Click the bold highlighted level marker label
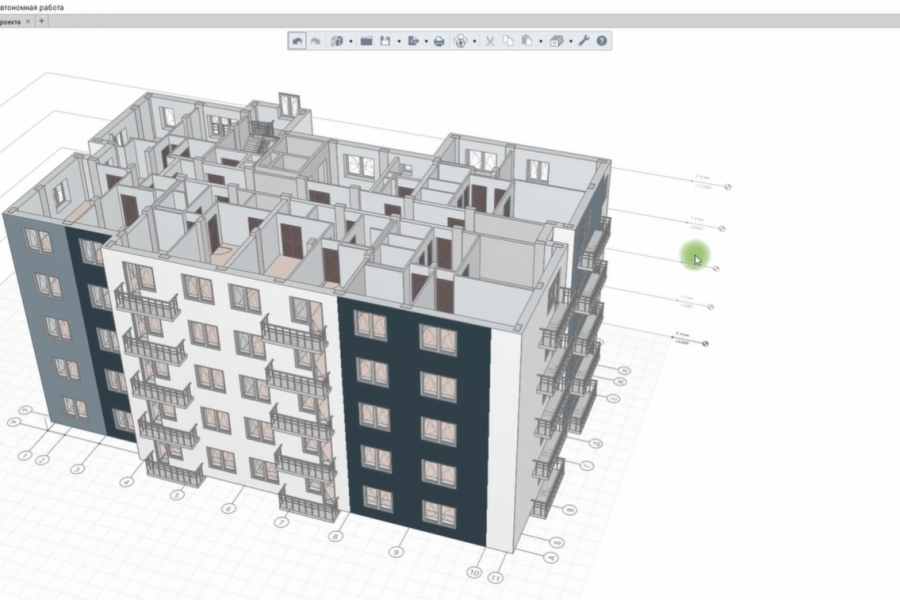 [682, 337]
